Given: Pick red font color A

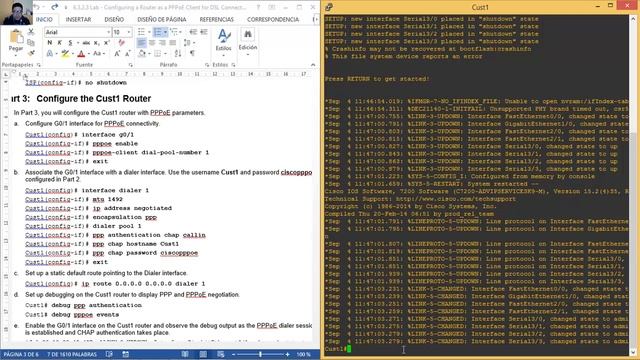Looking at the screenshot, I should 81,53.
